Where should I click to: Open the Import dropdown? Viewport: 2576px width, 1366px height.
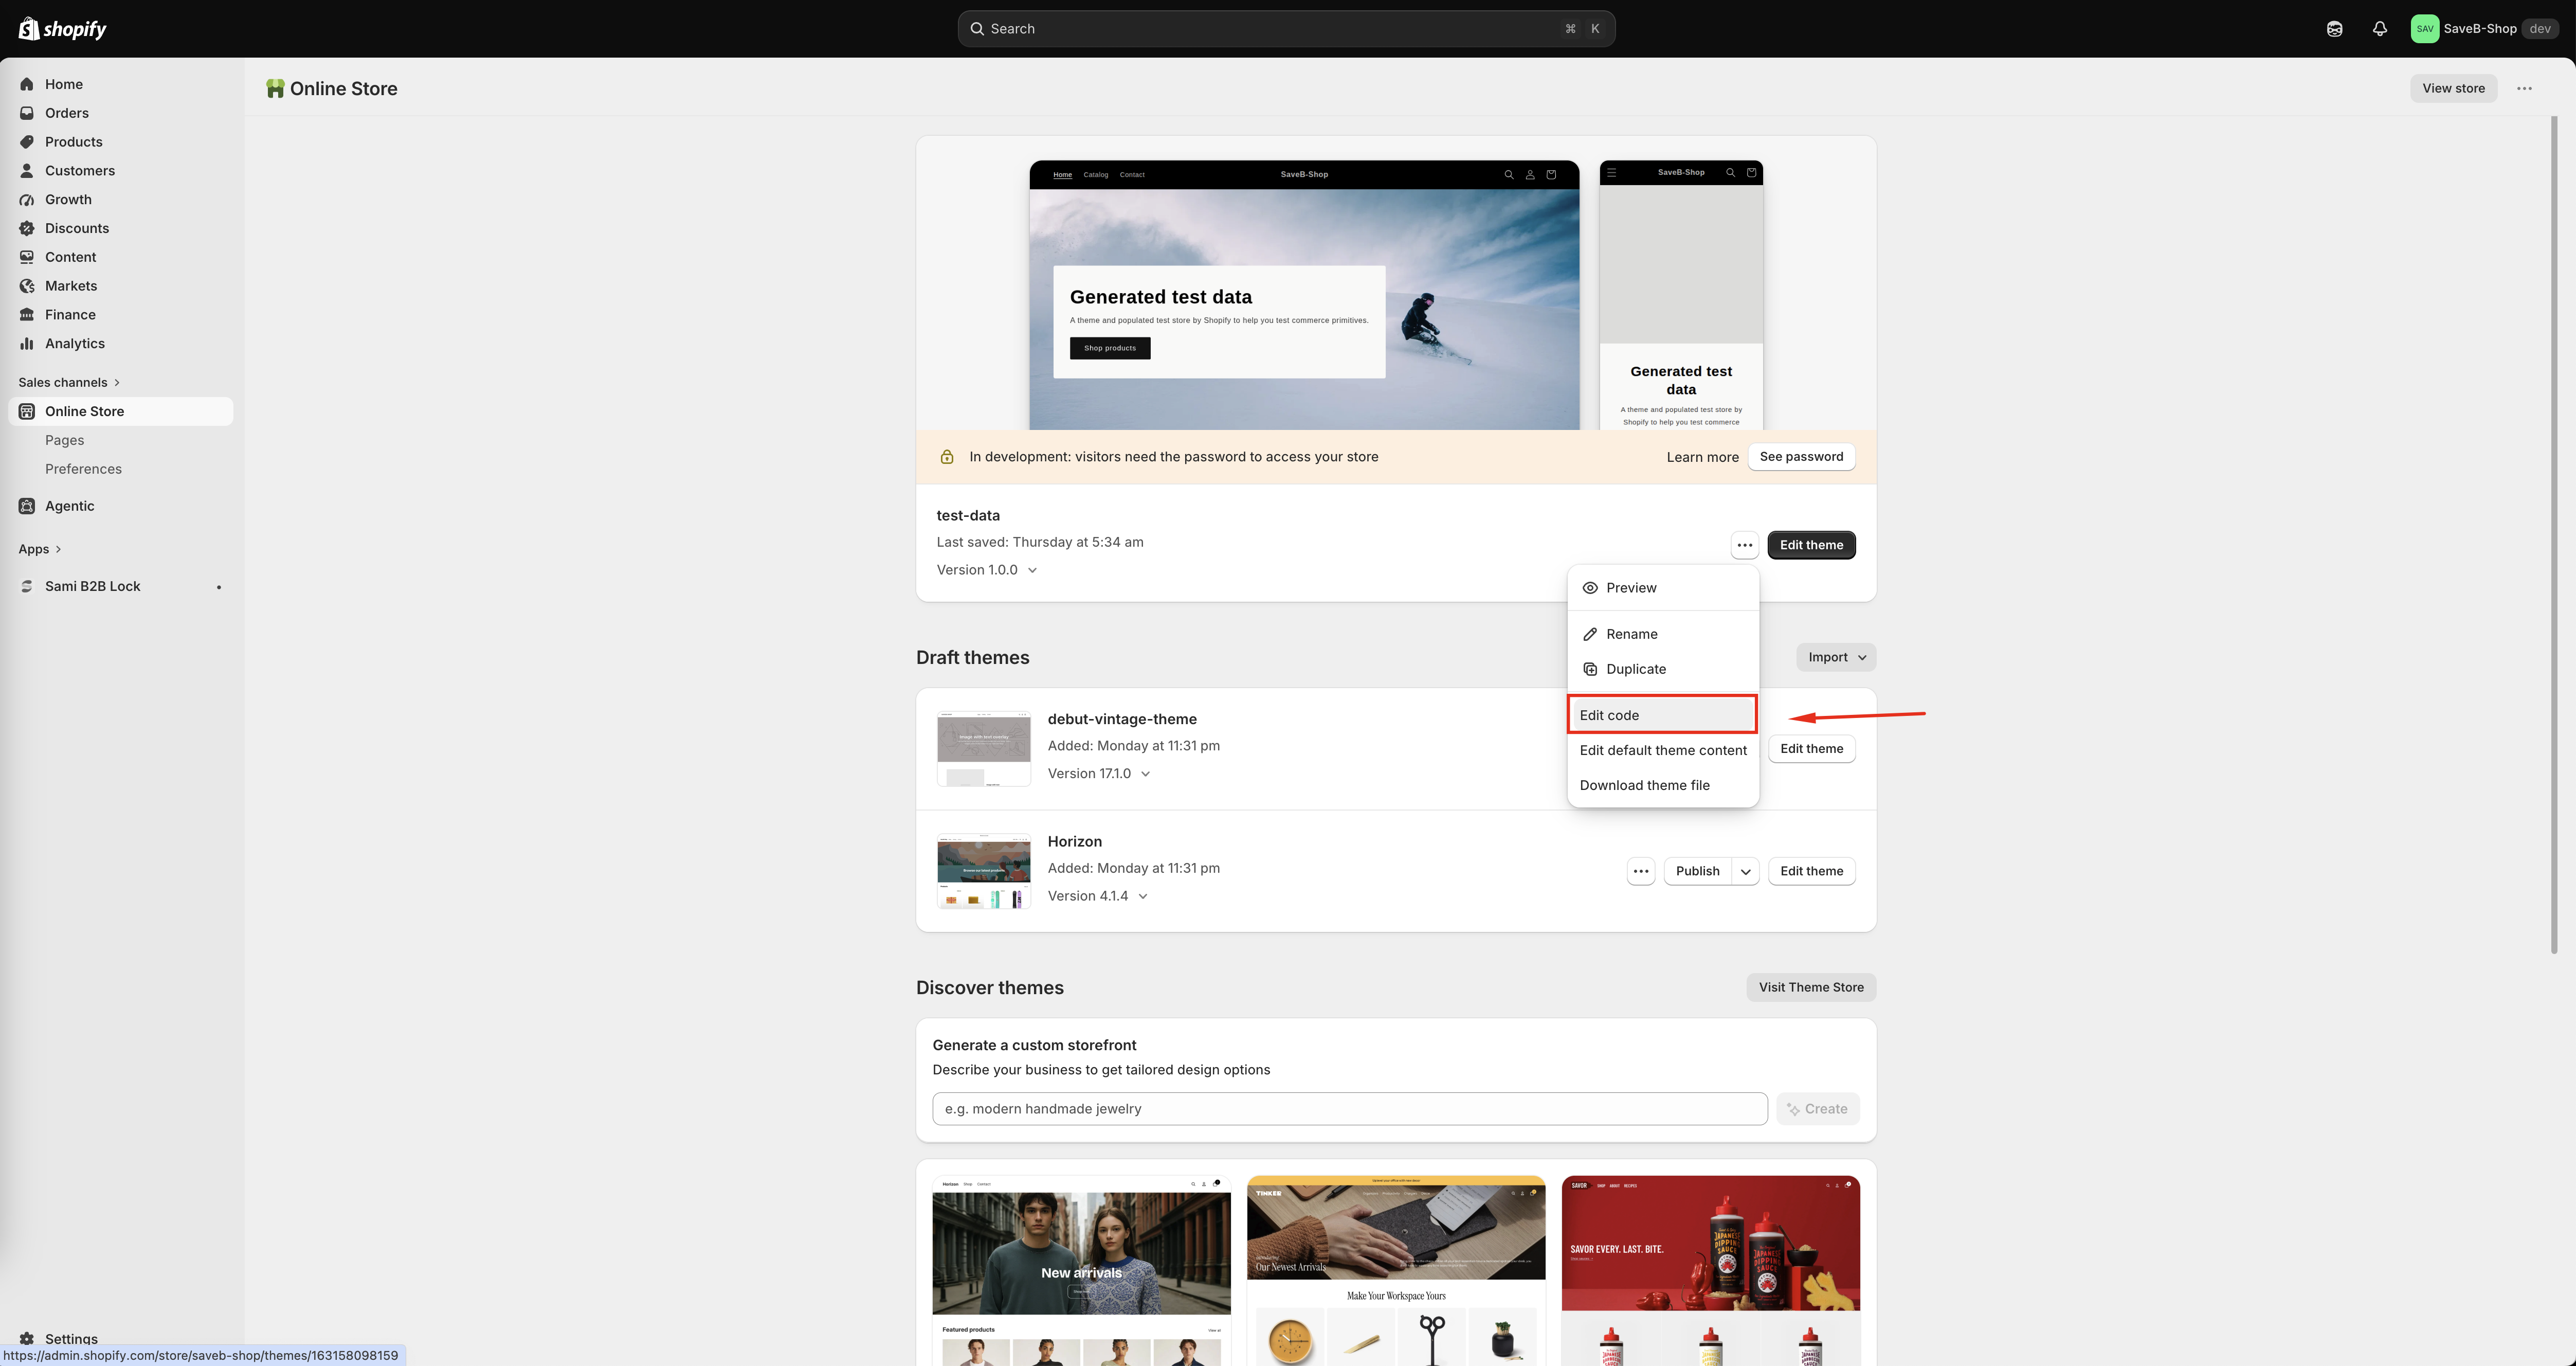tap(1836, 657)
